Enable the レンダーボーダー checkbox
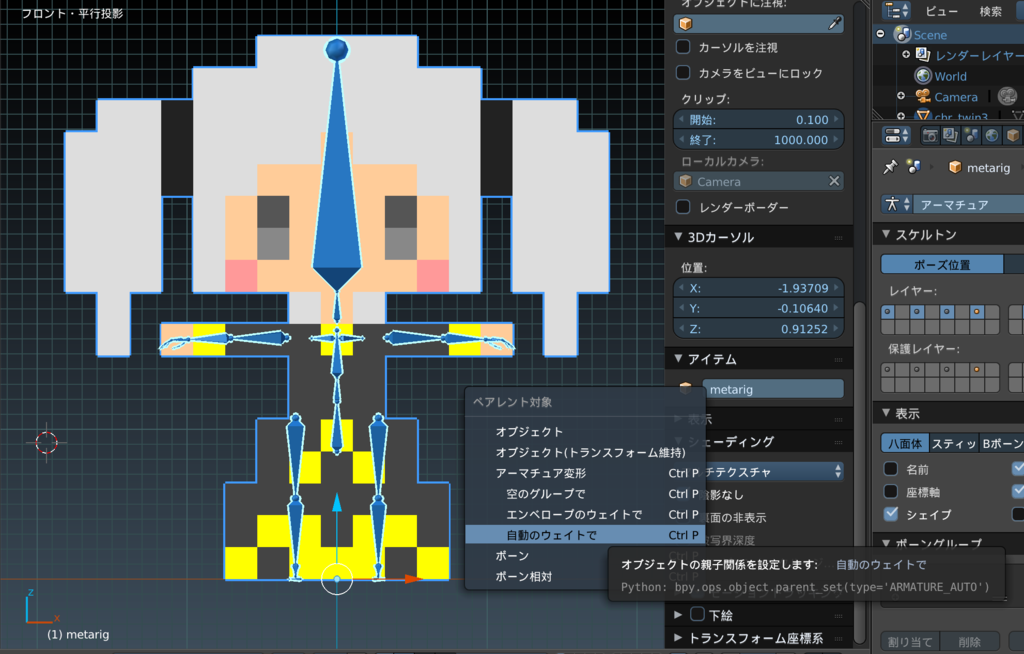 tap(683, 207)
